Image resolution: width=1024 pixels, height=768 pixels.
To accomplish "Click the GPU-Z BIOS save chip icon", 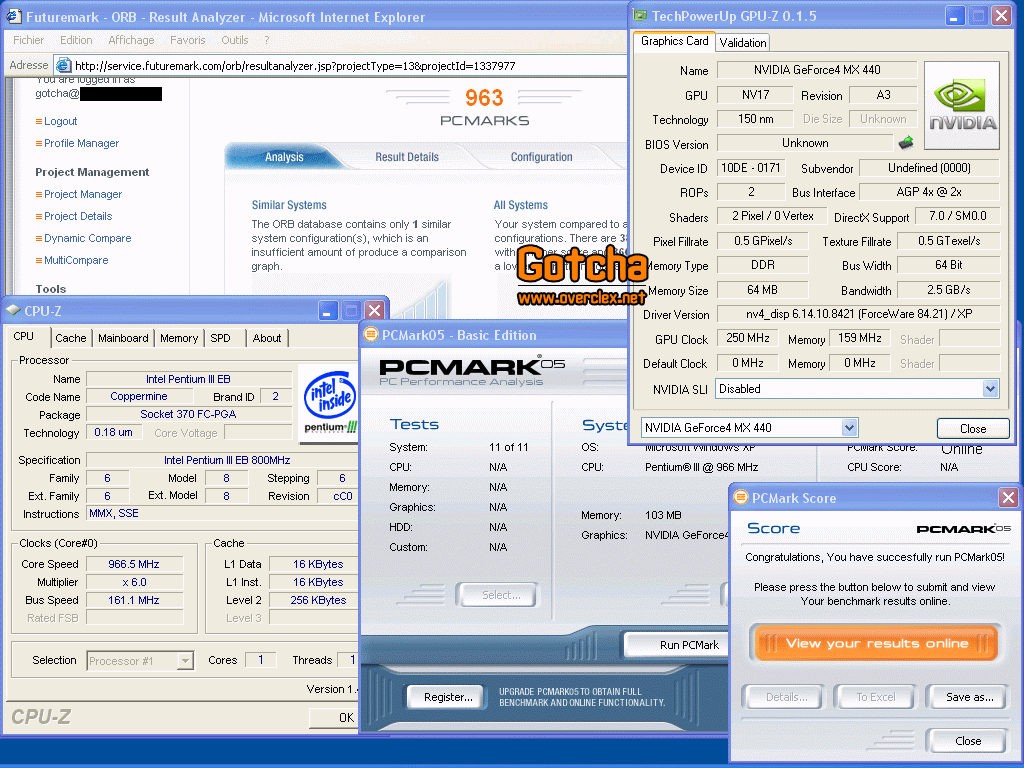I will 906,142.
